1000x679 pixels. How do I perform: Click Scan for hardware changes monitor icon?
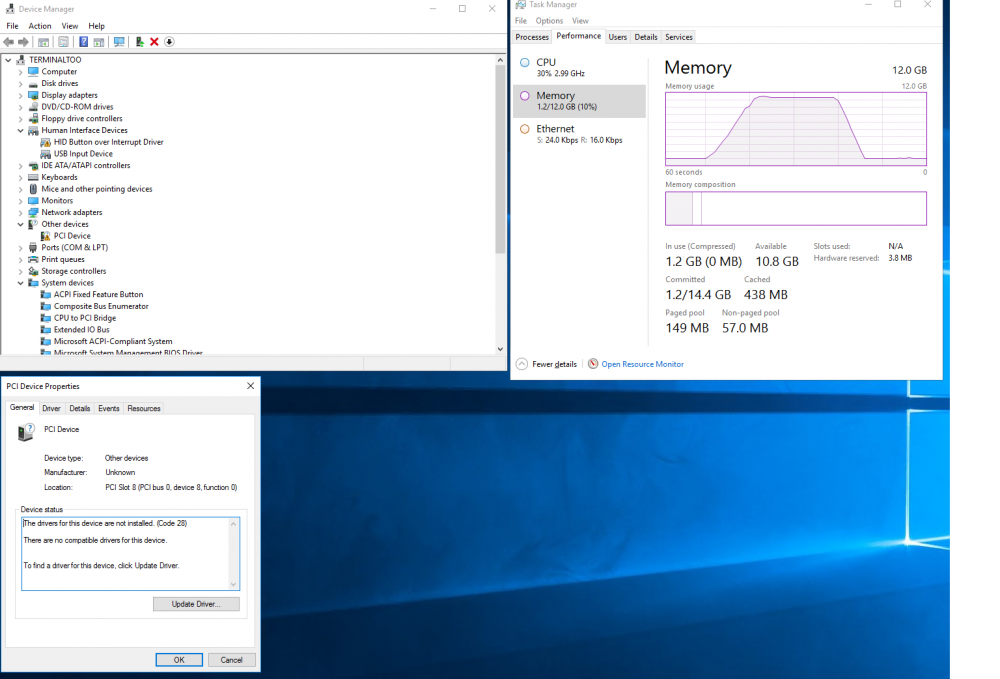(x=119, y=42)
